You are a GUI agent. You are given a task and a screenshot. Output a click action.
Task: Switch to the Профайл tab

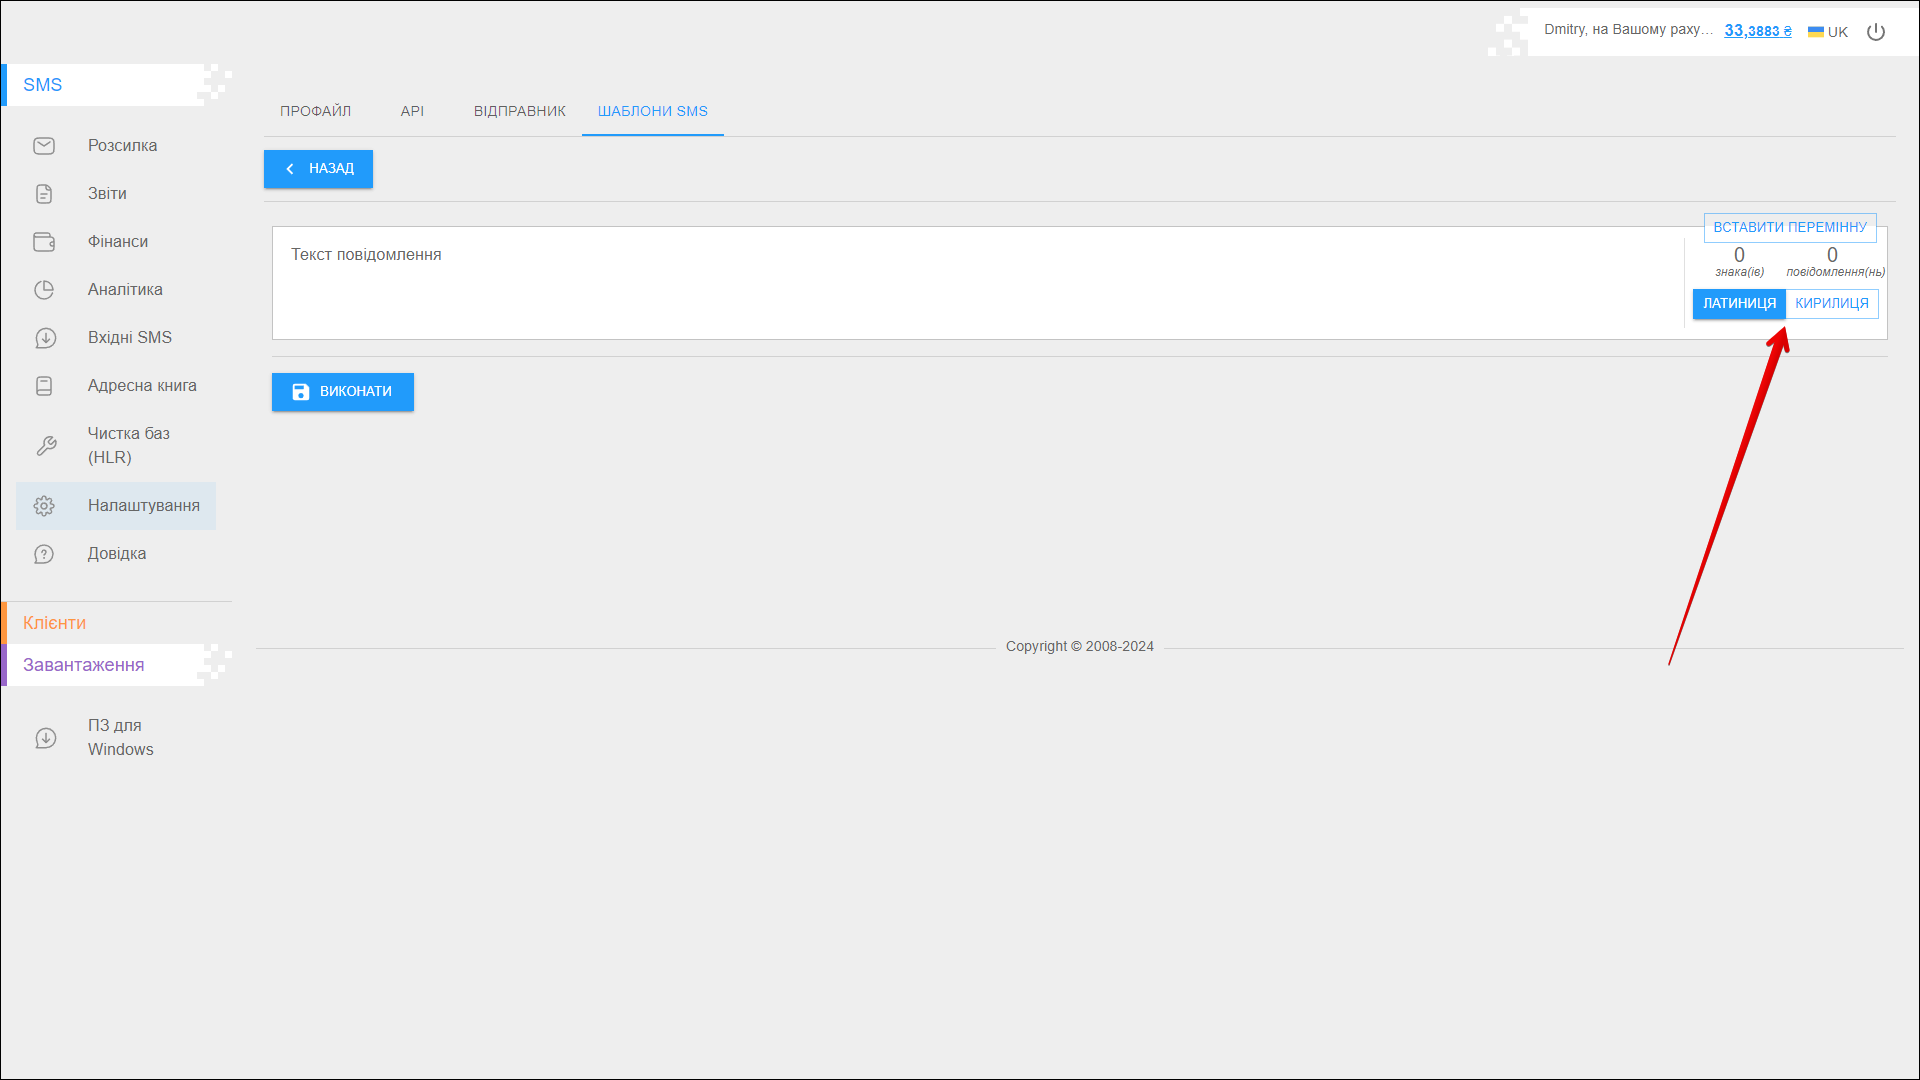(x=315, y=111)
